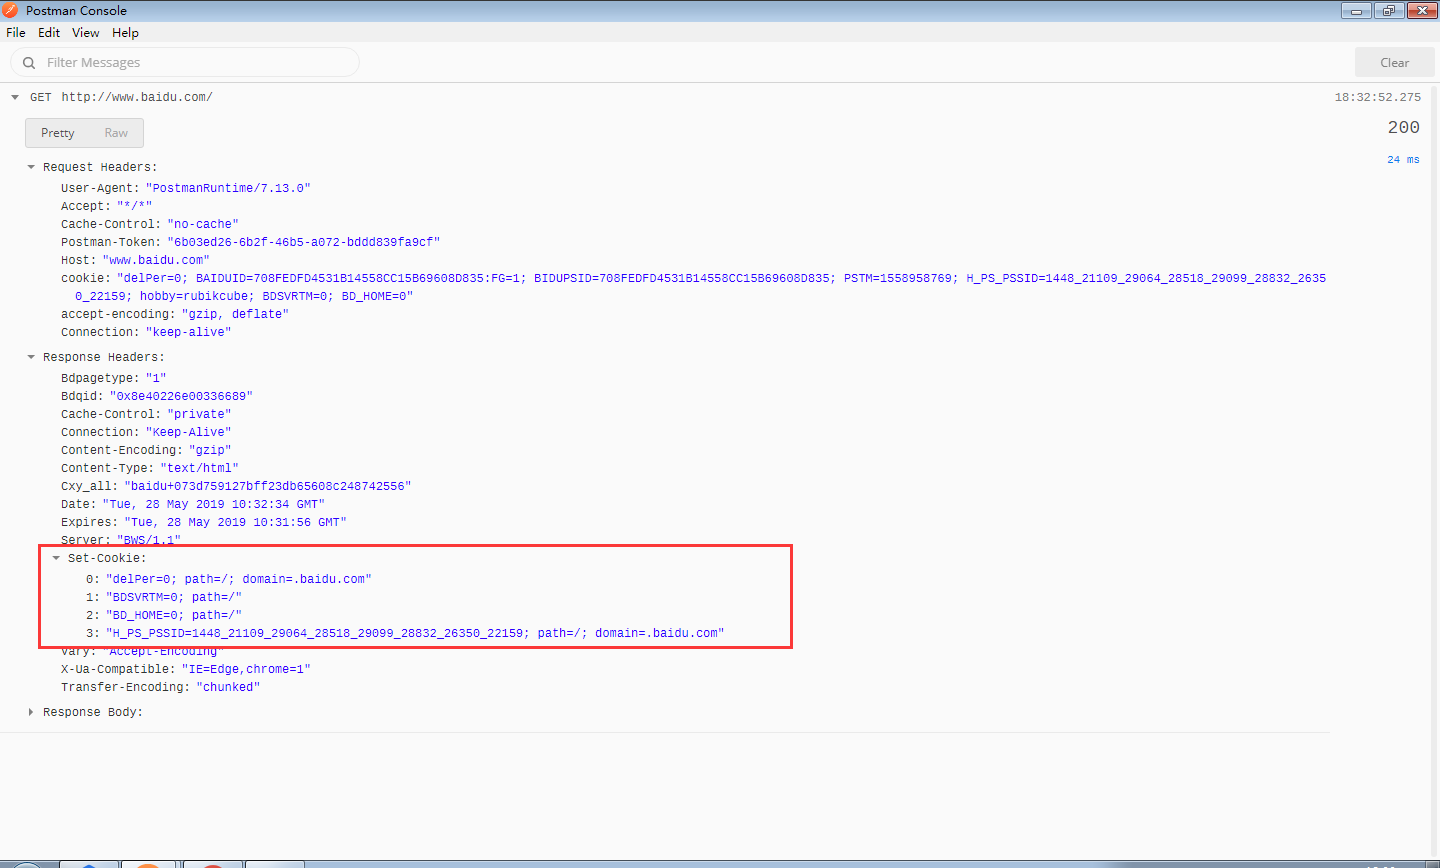Collapse the Response Headers section
1440x868 pixels.
click(x=31, y=357)
